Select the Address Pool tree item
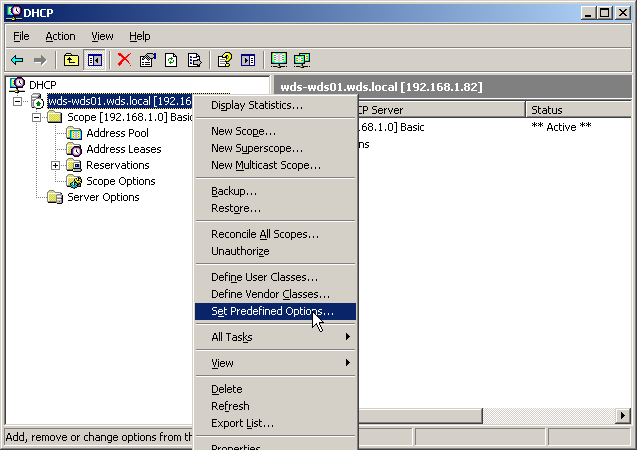Viewport: 637px width, 450px height. [117, 133]
